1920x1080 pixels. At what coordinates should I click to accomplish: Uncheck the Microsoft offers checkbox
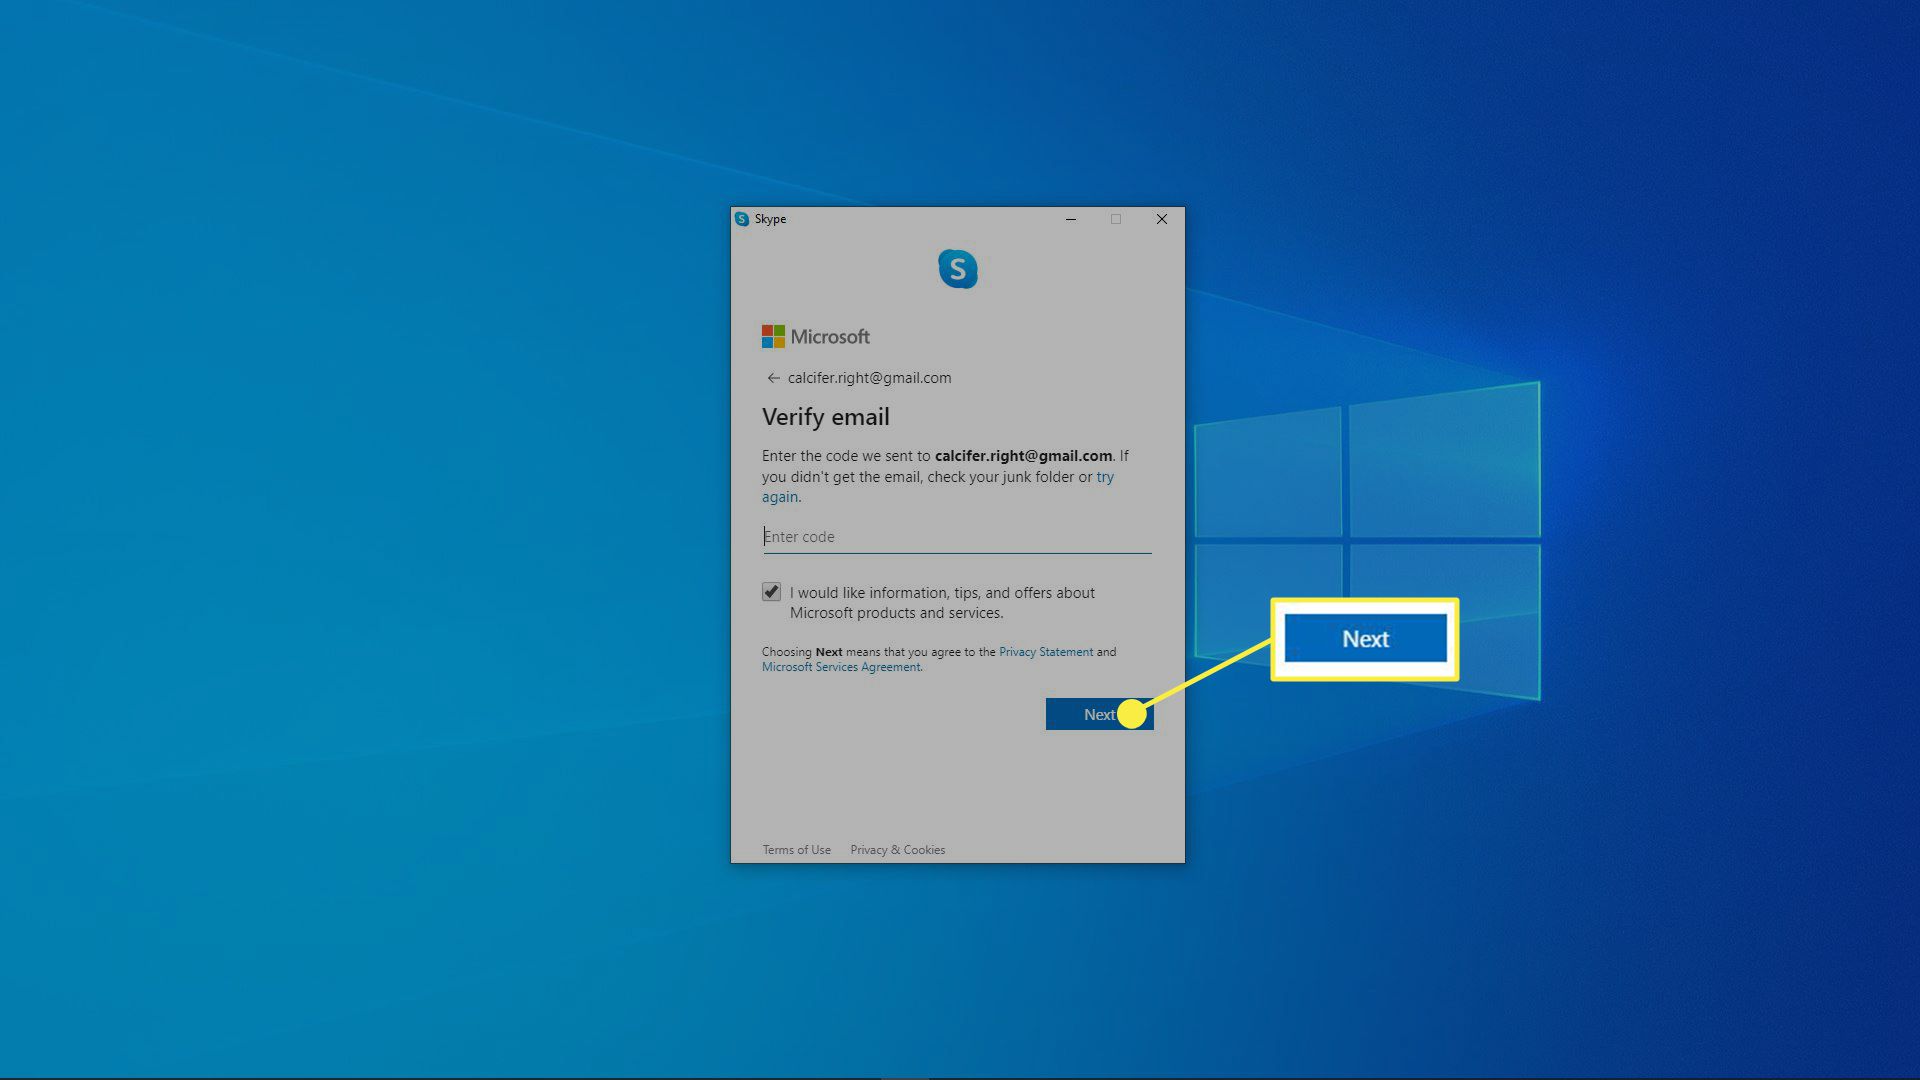pos(771,592)
